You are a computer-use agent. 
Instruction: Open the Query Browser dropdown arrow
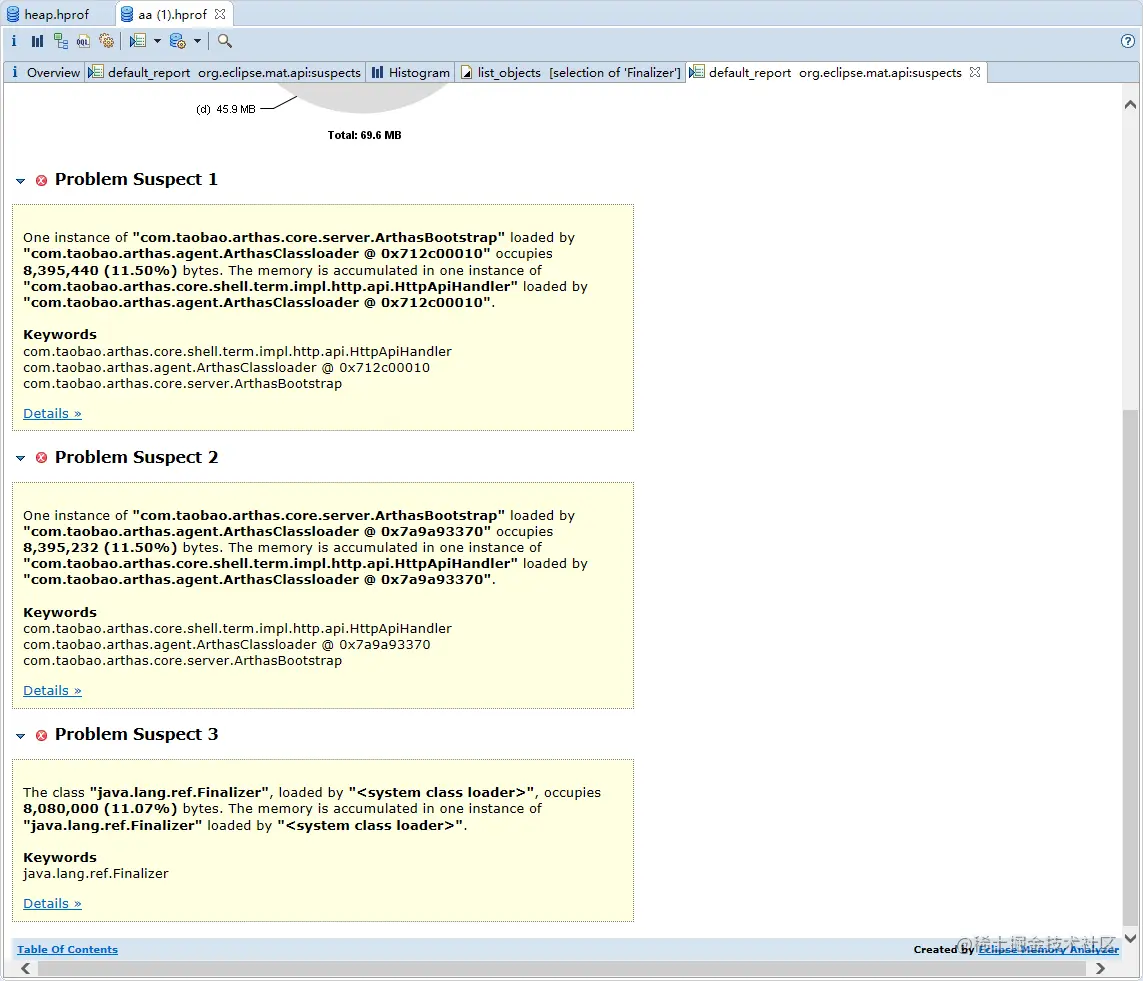pos(197,41)
